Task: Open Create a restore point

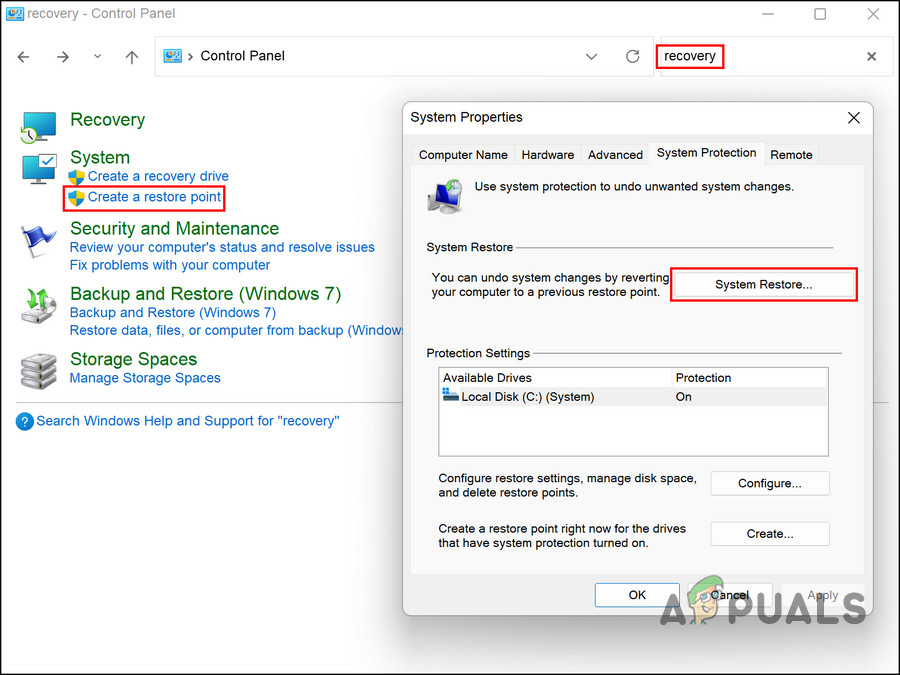Action: tap(154, 197)
